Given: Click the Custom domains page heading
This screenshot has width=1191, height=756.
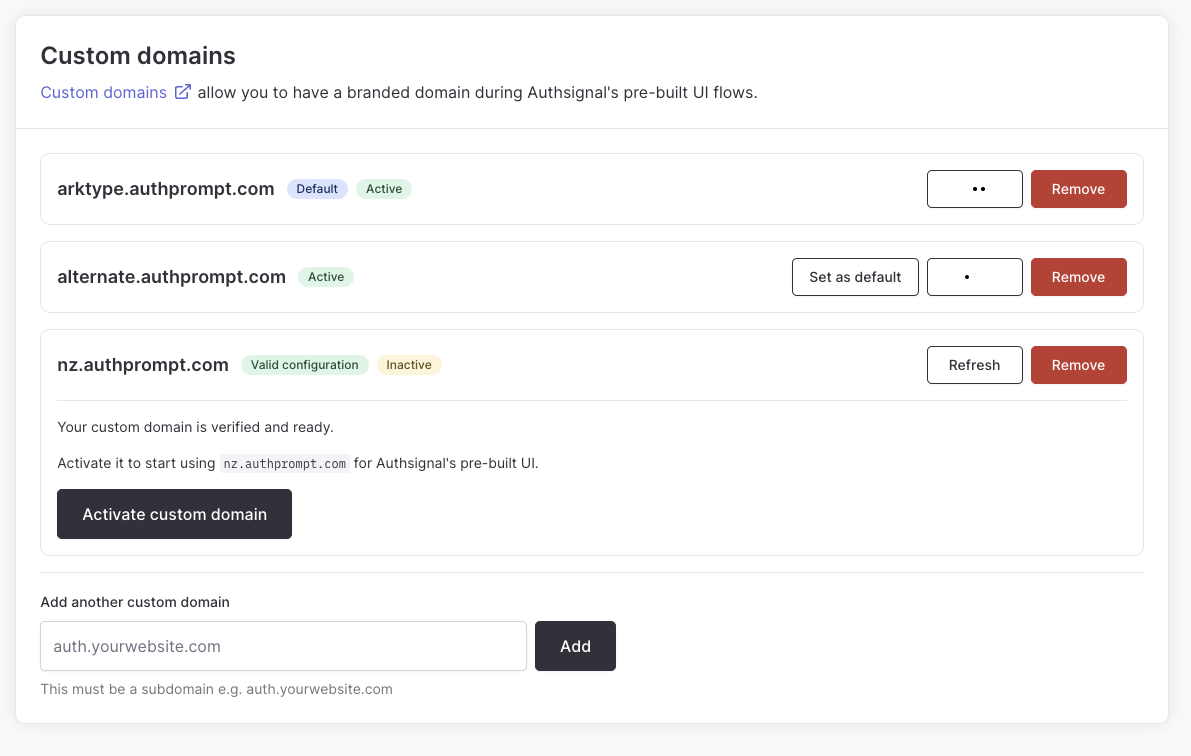Looking at the screenshot, I should 137,56.
